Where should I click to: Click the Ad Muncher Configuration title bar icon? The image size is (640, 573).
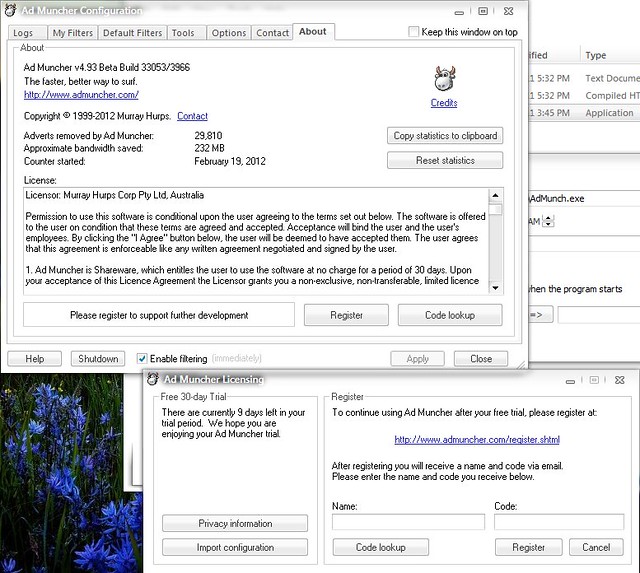pyautogui.click(x=10, y=10)
